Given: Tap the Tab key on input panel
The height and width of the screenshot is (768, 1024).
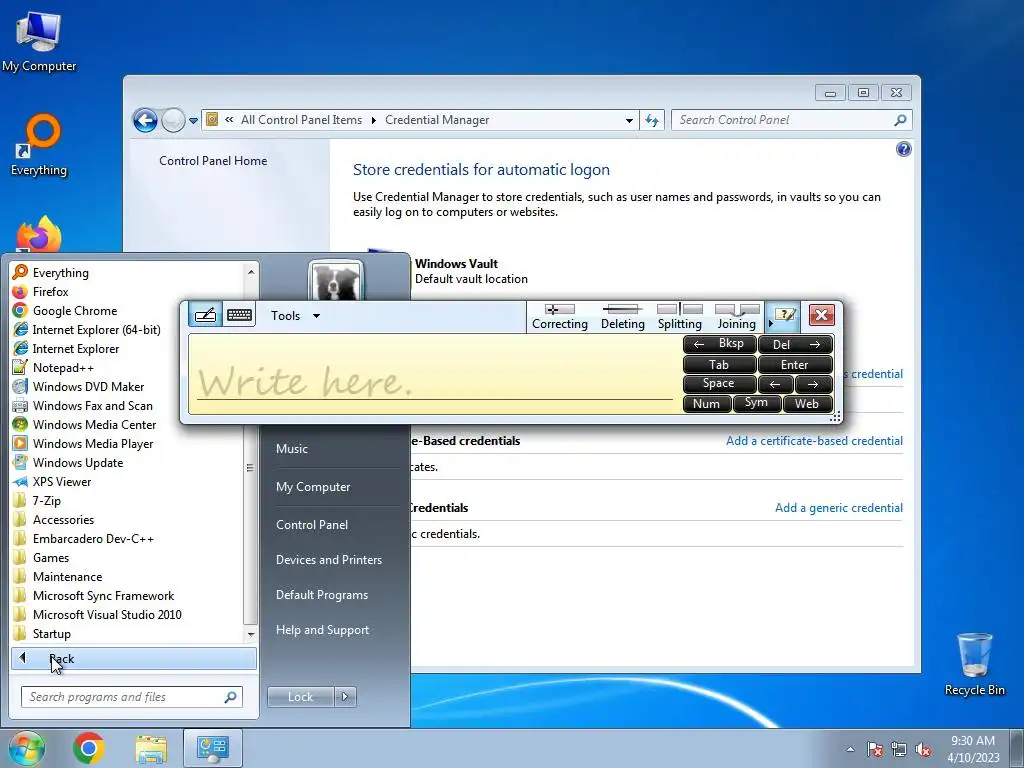Looking at the screenshot, I should tap(719, 364).
